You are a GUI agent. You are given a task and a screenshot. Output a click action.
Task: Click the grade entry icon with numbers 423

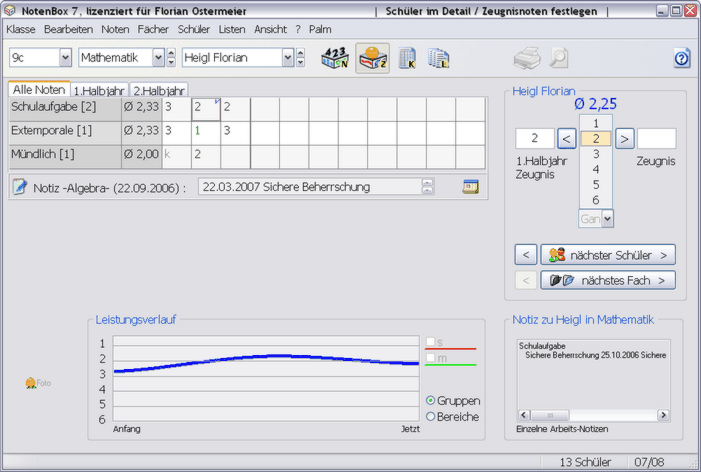pos(334,58)
